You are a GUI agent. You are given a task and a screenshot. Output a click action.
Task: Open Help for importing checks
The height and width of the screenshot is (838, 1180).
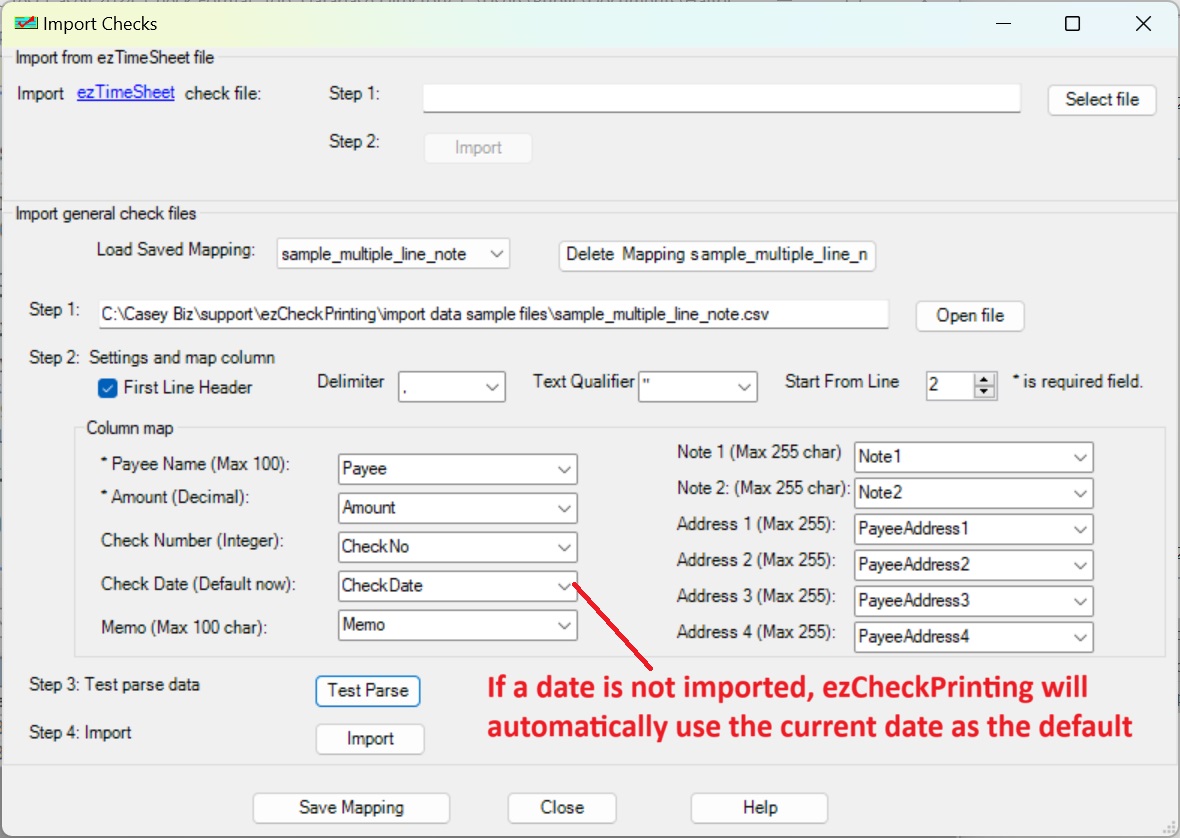pos(759,807)
